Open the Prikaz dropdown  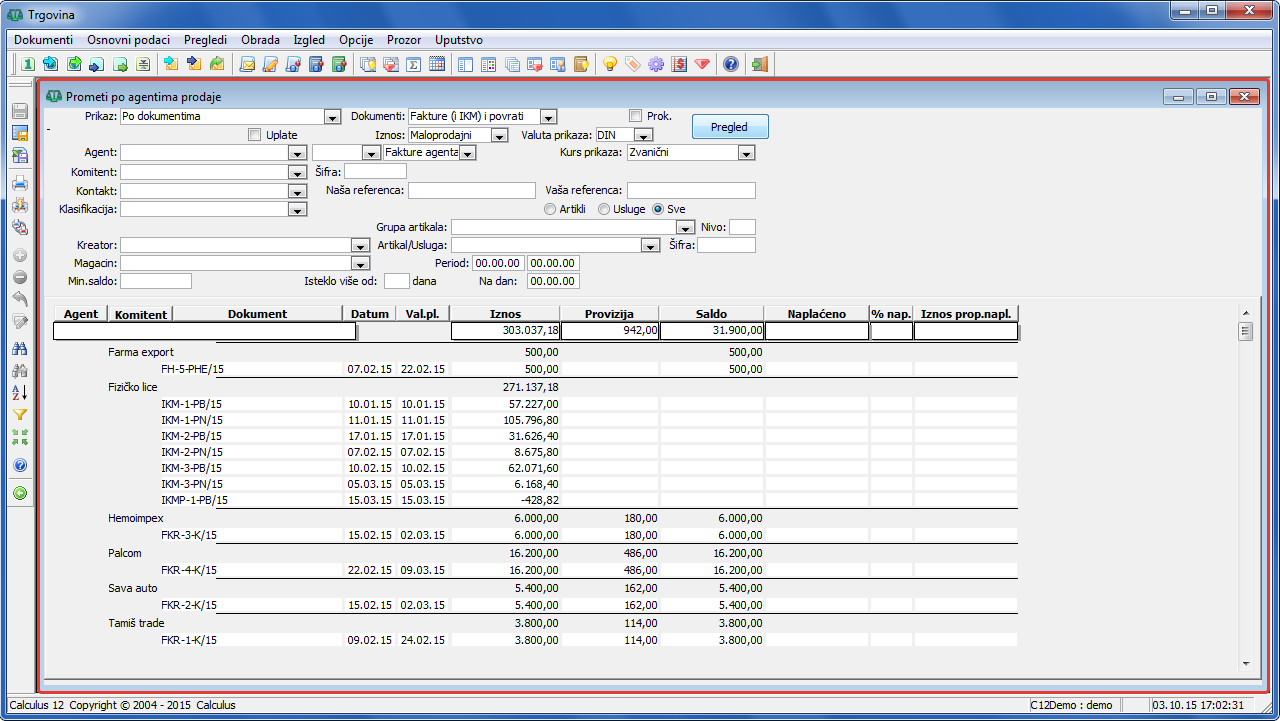click(x=333, y=117)
